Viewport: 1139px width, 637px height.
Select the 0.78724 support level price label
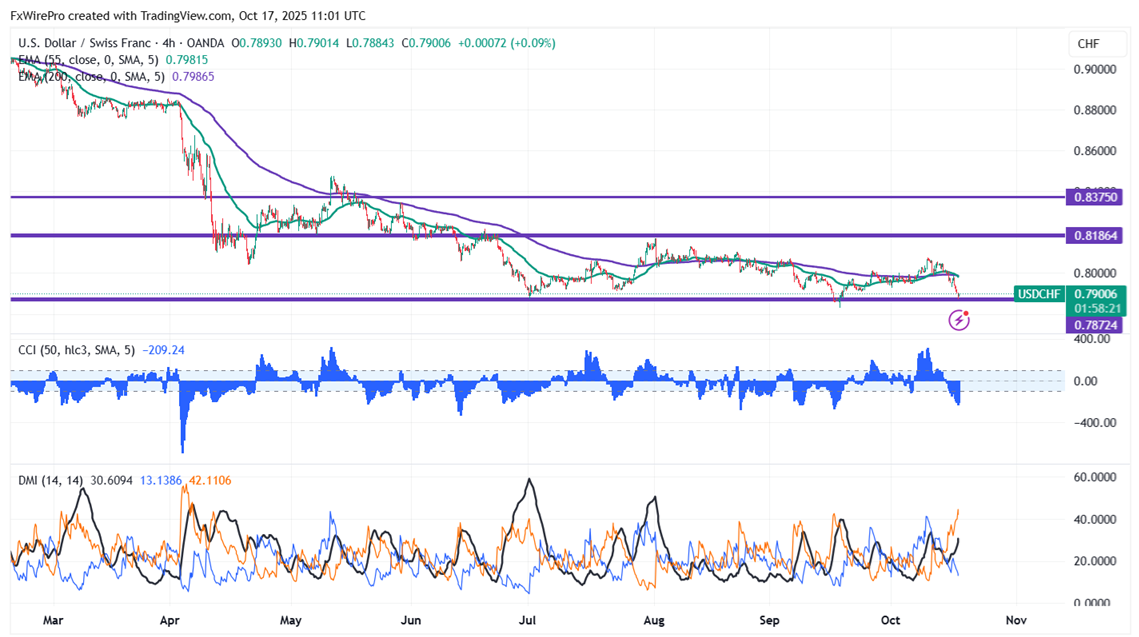tap(1095, 326)
